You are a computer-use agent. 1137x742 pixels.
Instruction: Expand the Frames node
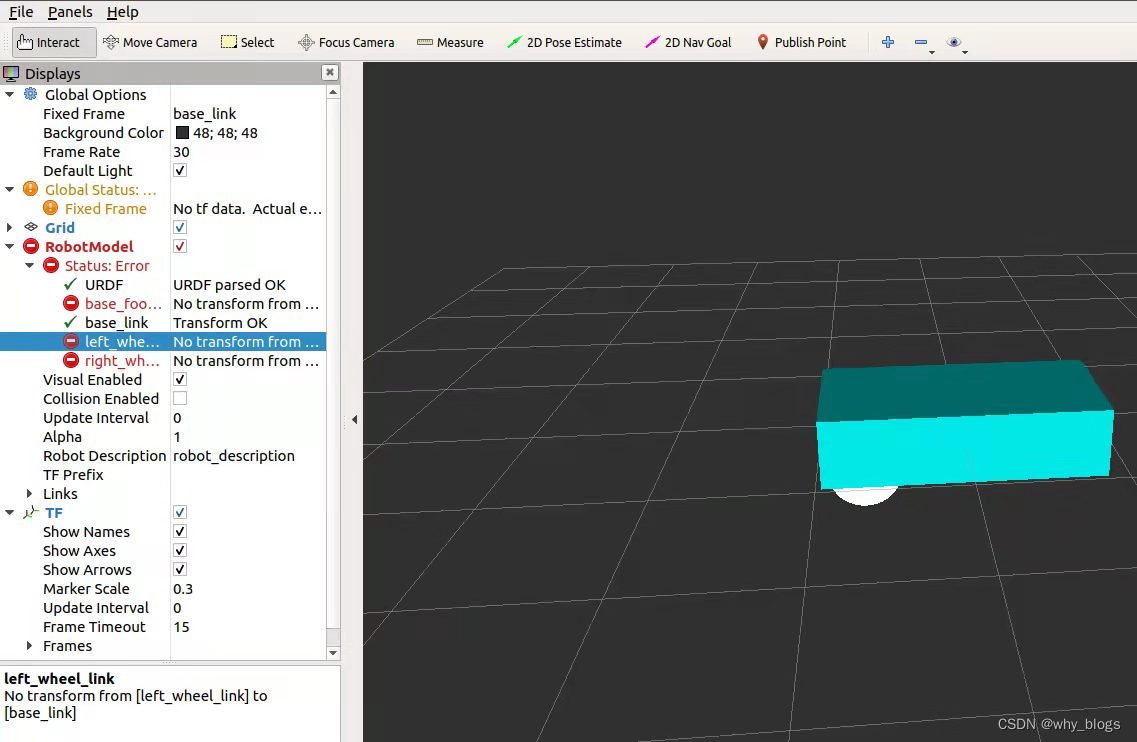coord(30,646)
